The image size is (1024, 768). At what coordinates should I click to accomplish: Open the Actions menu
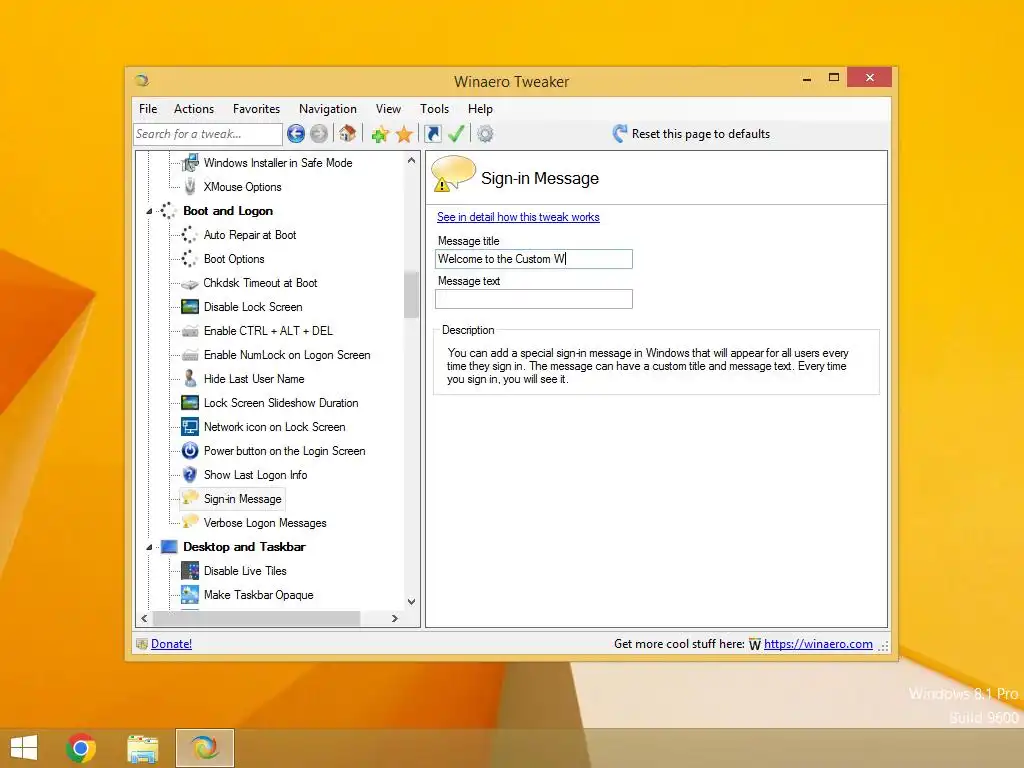tap(194, 109)
